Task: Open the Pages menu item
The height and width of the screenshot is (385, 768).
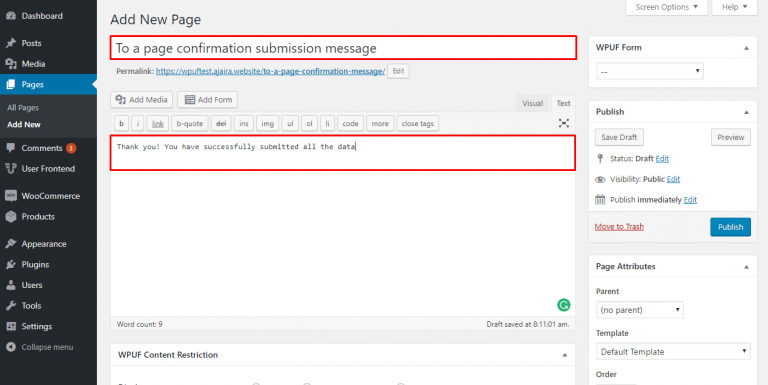Action: (x=48, y=84)
